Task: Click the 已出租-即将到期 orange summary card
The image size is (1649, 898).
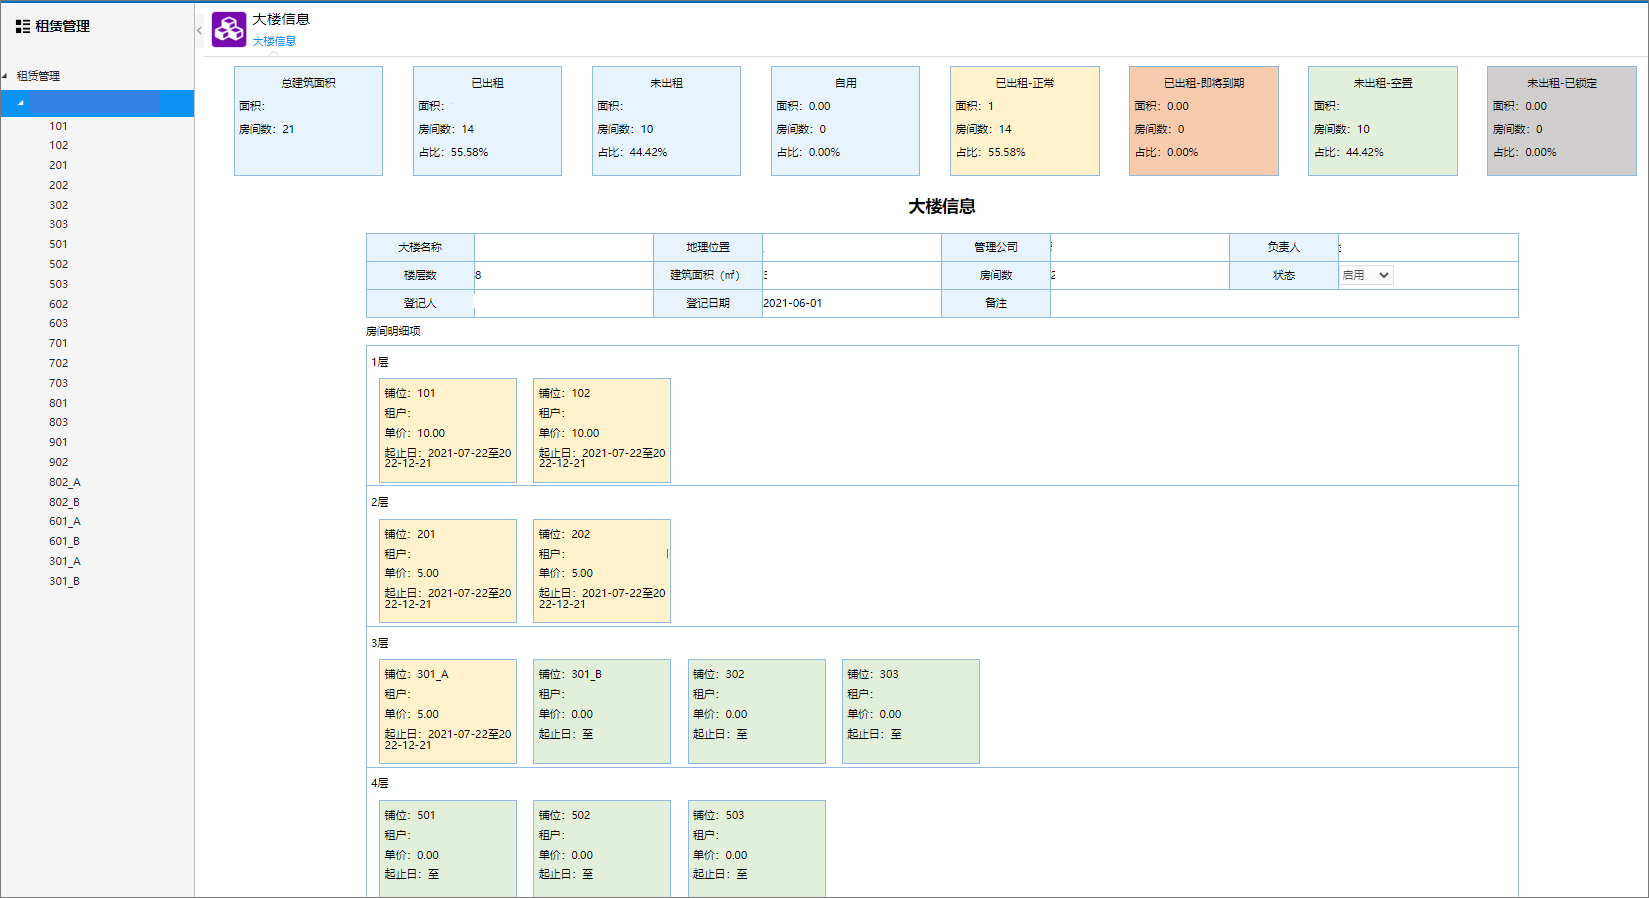Action: click(x=1204, y=121)
